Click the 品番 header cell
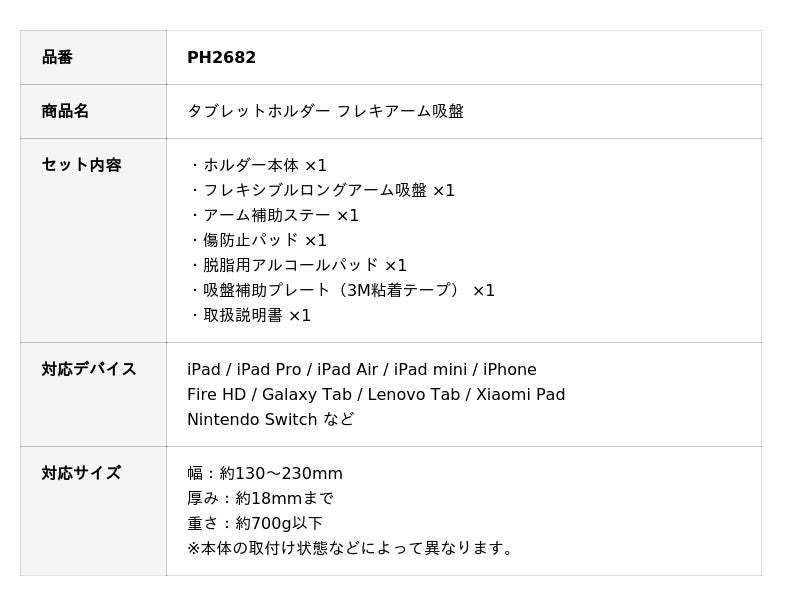 tap(57, 58)
